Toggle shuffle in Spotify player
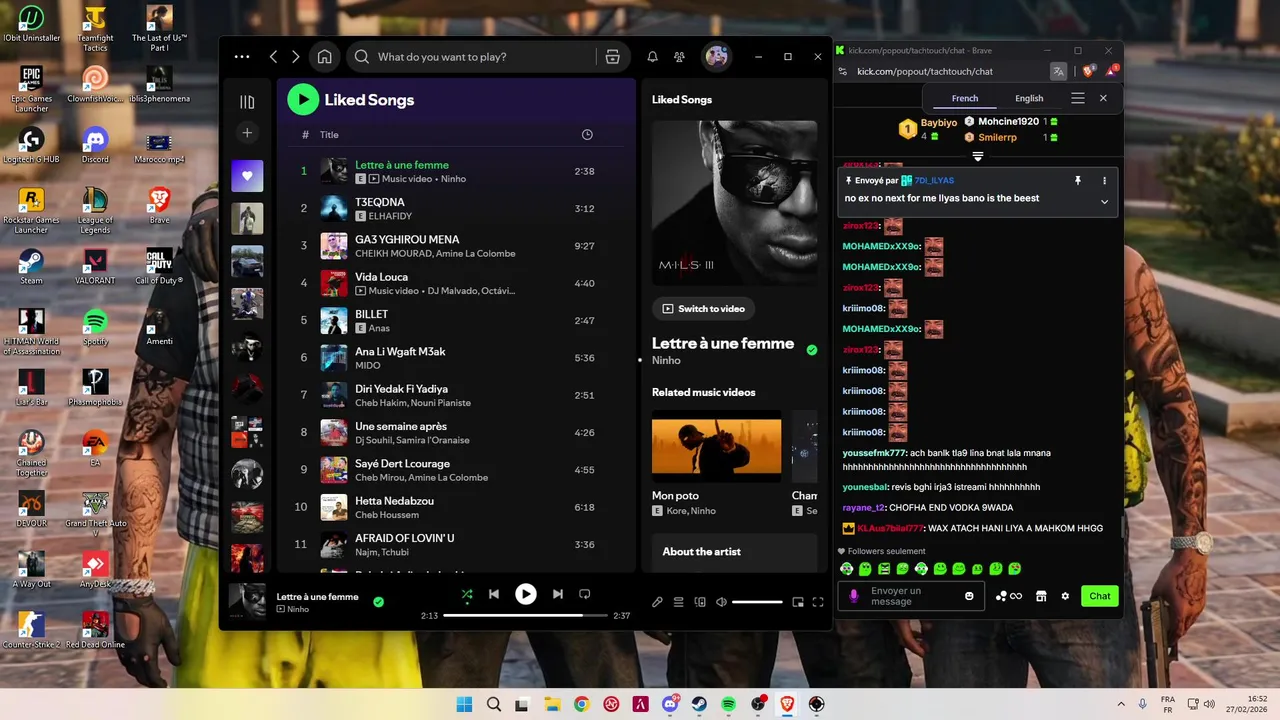 [x=467, y=594]
